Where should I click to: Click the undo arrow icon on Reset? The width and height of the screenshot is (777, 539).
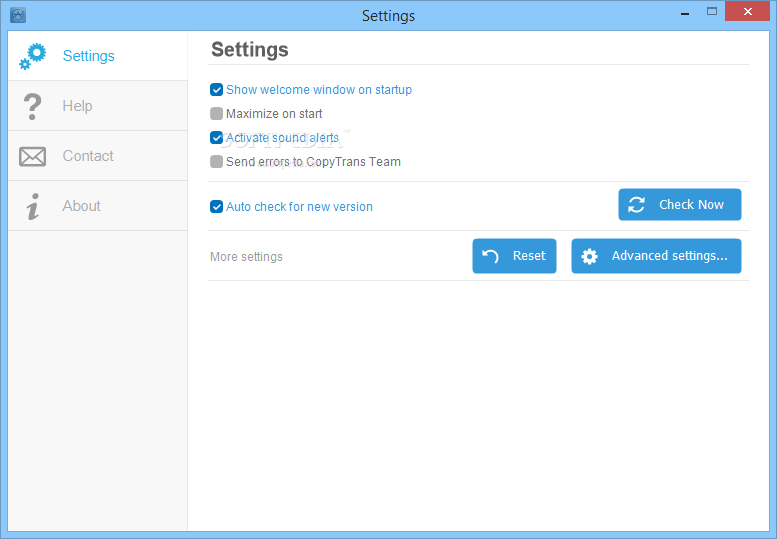(490, 256)
